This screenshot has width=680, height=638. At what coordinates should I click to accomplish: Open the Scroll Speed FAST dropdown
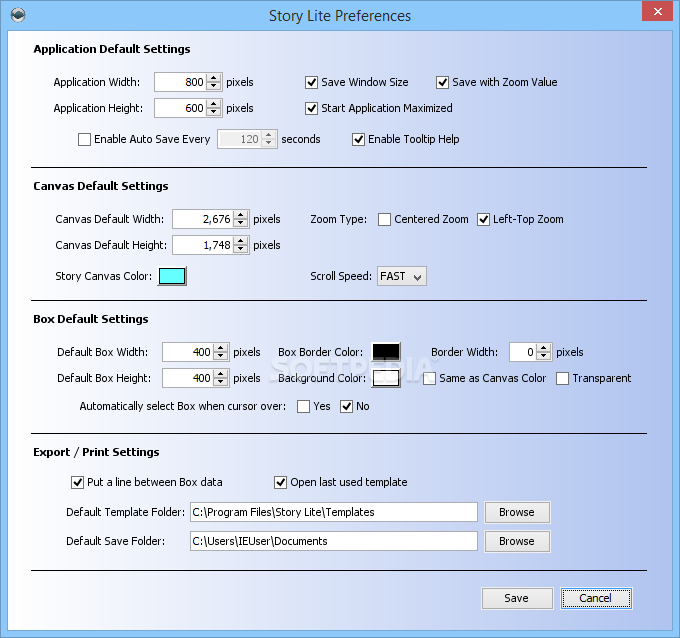[x=402, y=276]
